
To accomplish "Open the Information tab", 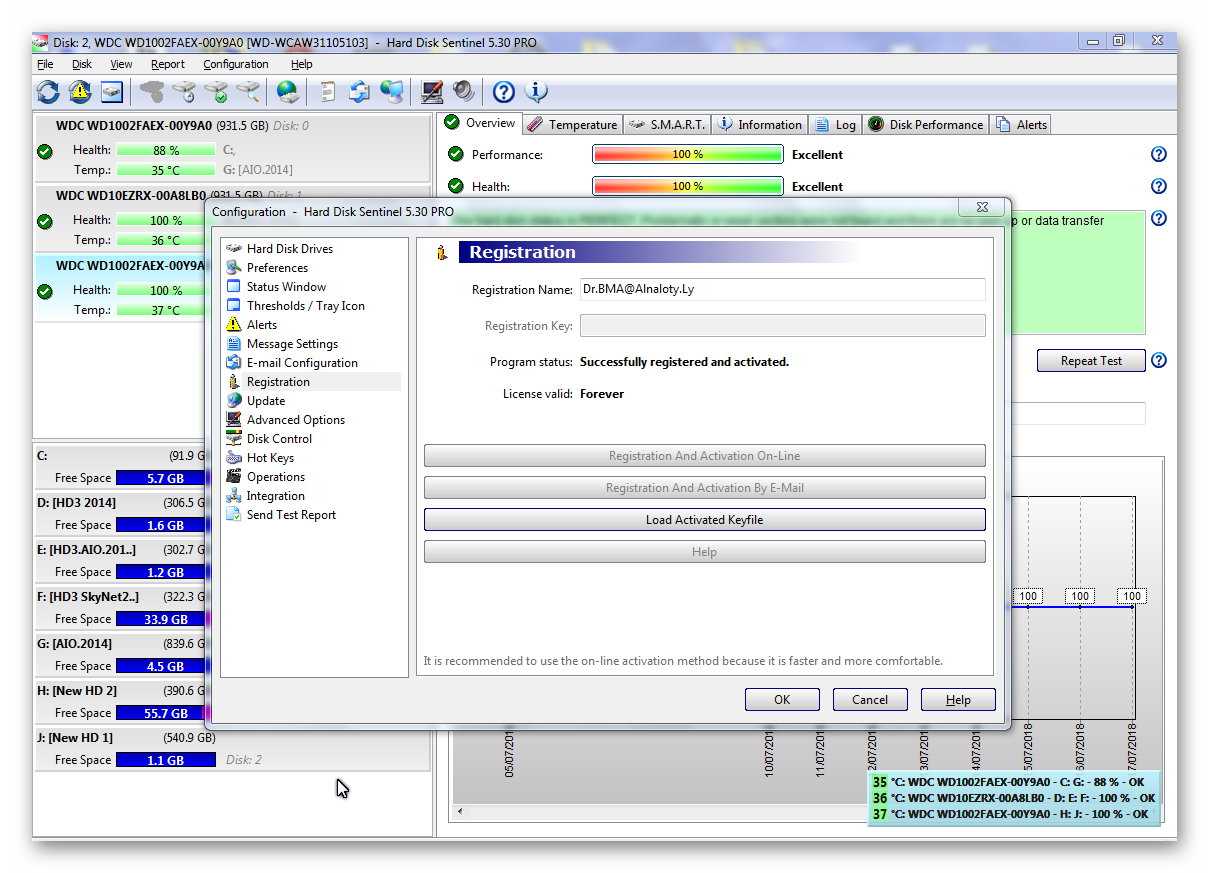I will pyautogui.click(x=759, y=124).
